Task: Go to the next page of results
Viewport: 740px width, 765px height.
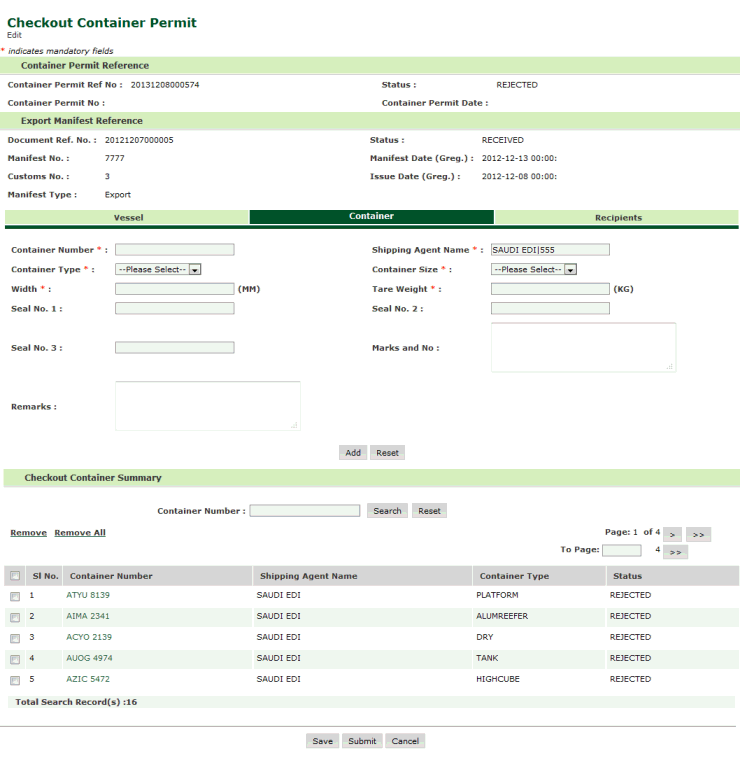Action: [x=673, y=534]
